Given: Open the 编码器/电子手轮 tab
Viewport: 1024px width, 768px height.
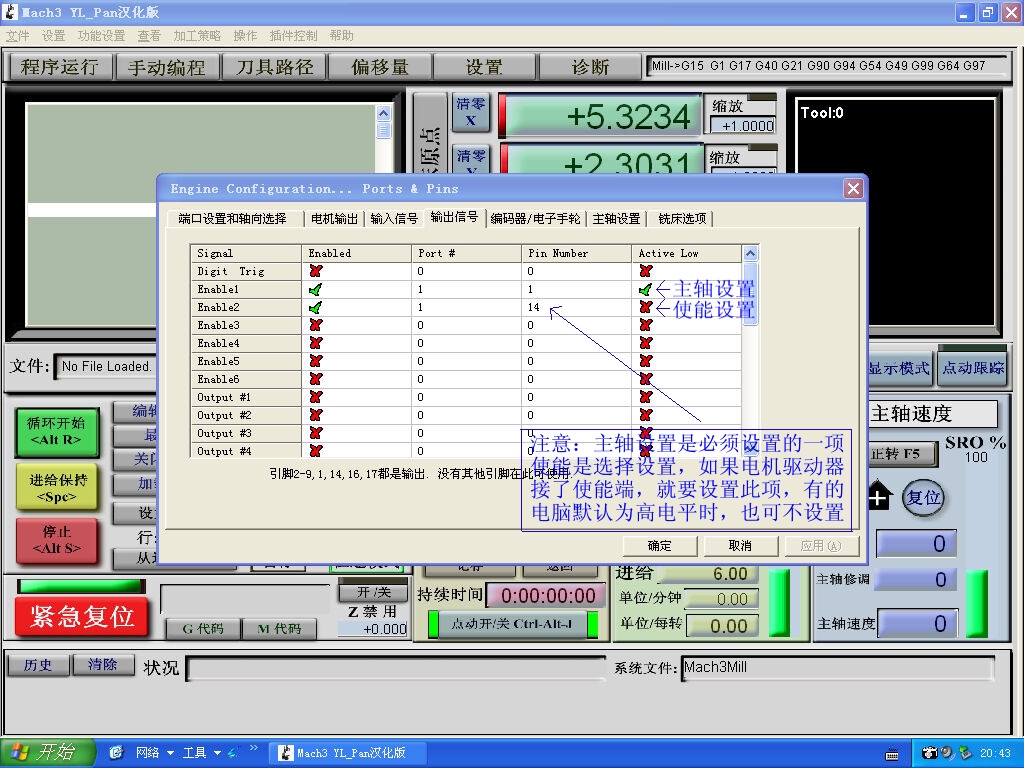Looking at the screenshot, I should (536, 219).
